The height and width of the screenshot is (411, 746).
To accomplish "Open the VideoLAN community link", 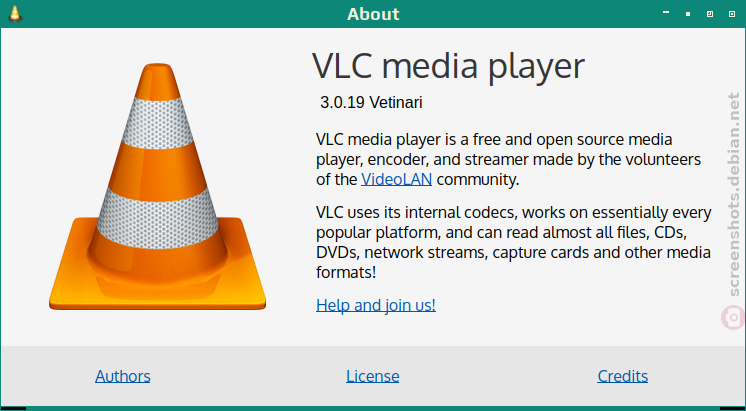I will pyautogui.click(x=396, y=179).
